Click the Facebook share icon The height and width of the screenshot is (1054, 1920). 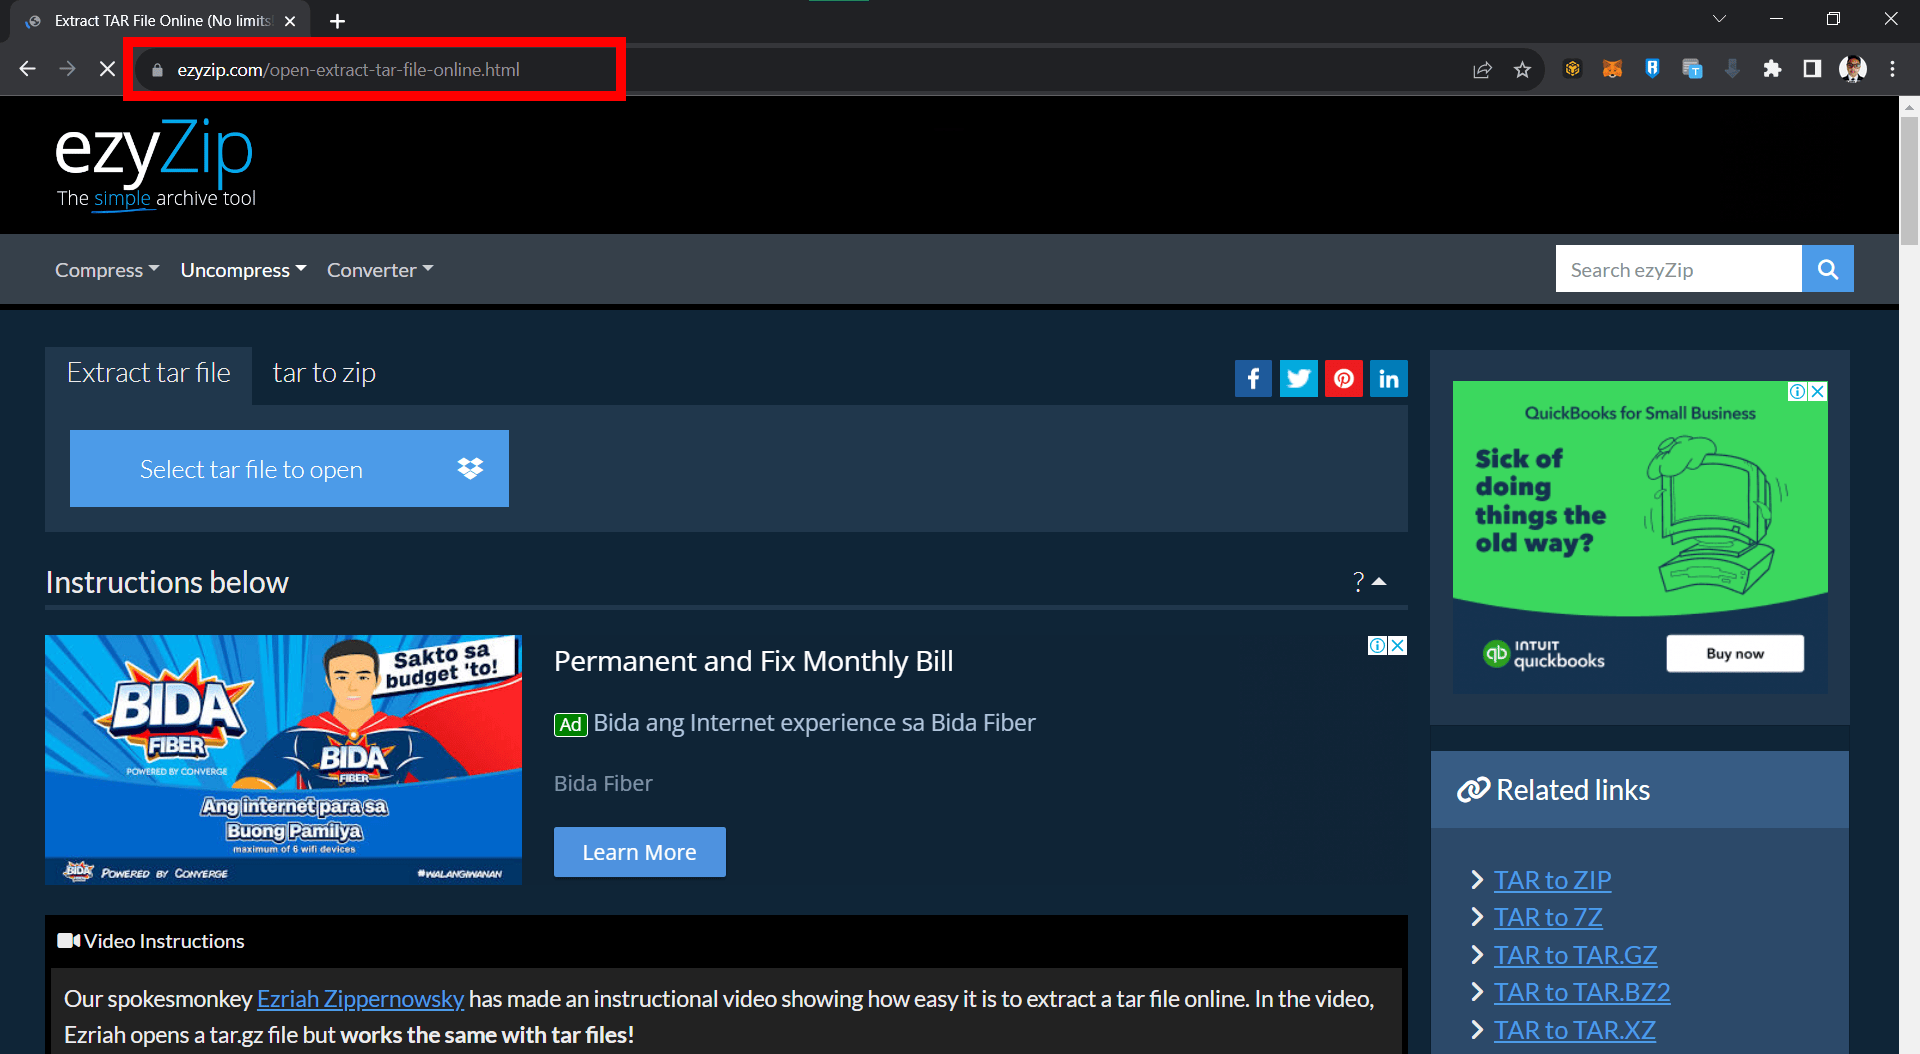[1253, 378]
